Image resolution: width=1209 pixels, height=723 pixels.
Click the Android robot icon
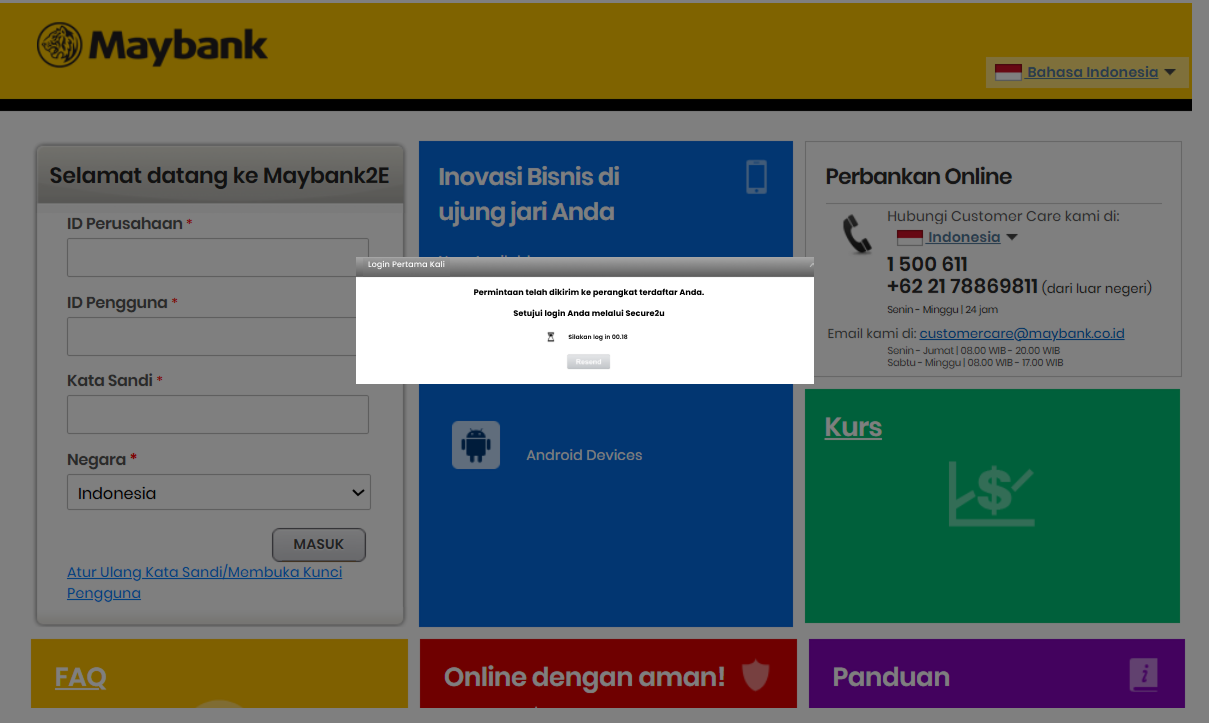coord(476,445)
